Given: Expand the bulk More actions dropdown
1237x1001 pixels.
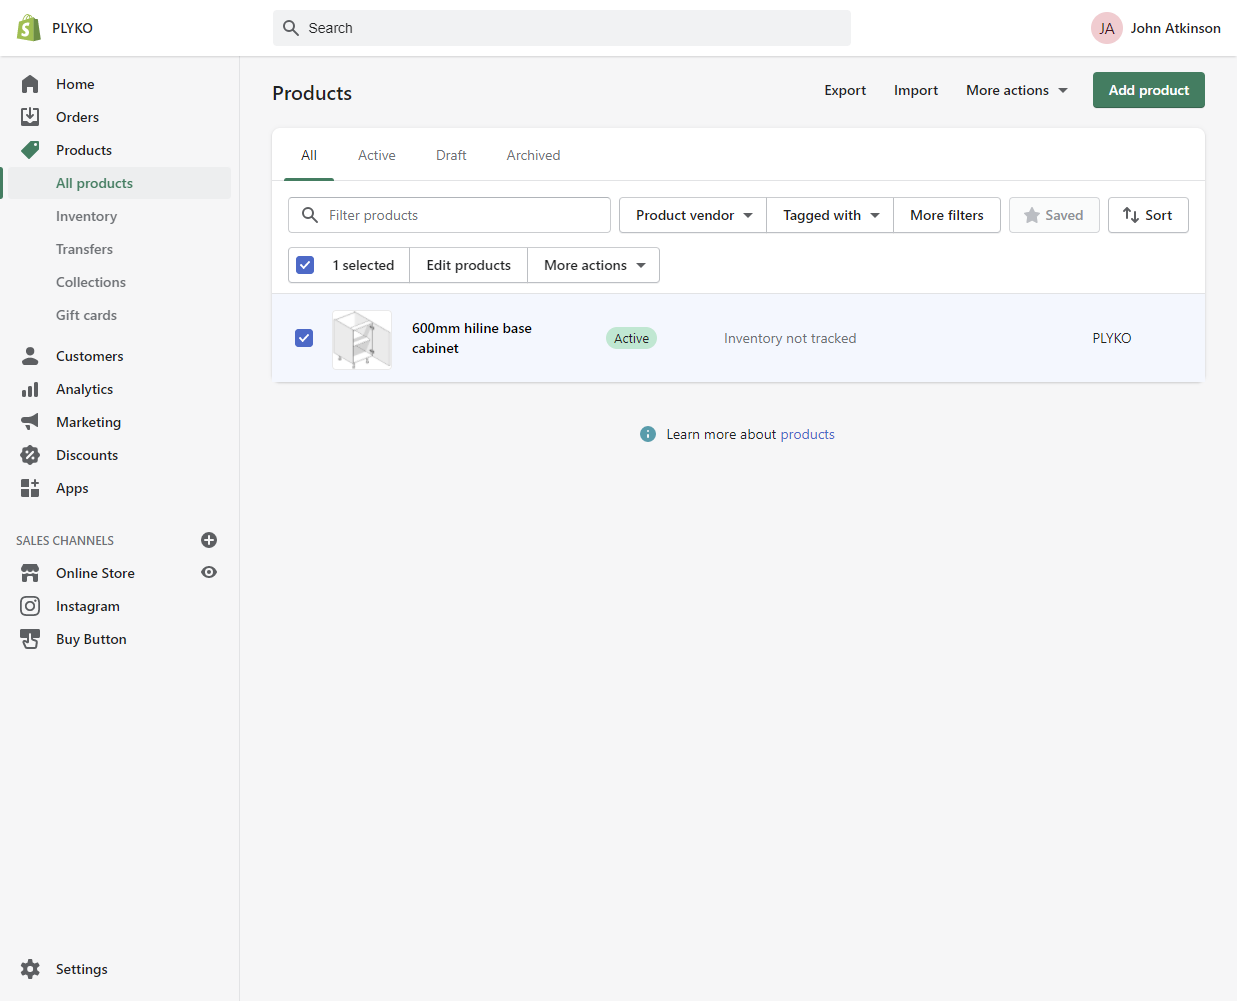Looking at the screenshot, I should [x=594, y=265].
